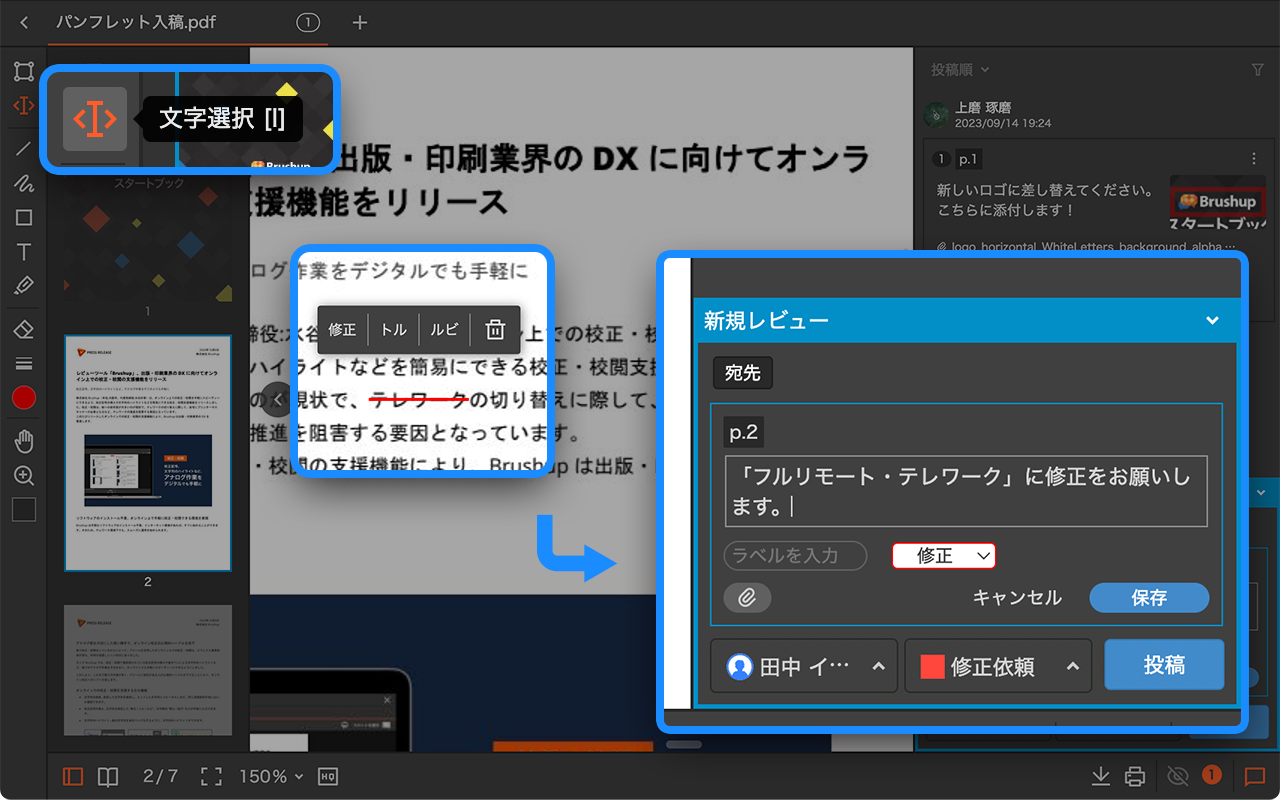Toggle HQ high quality mode
The height and width of the screenshot is (800, 1280).
pos(328,776)
